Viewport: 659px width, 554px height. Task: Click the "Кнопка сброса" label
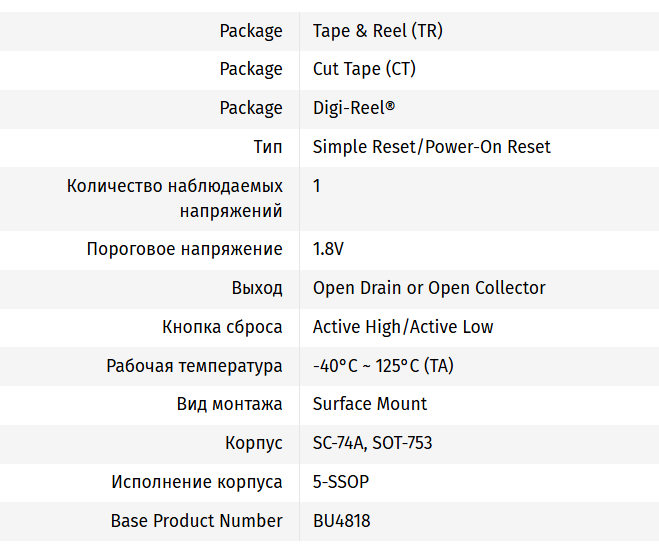[x=222, y=327]
